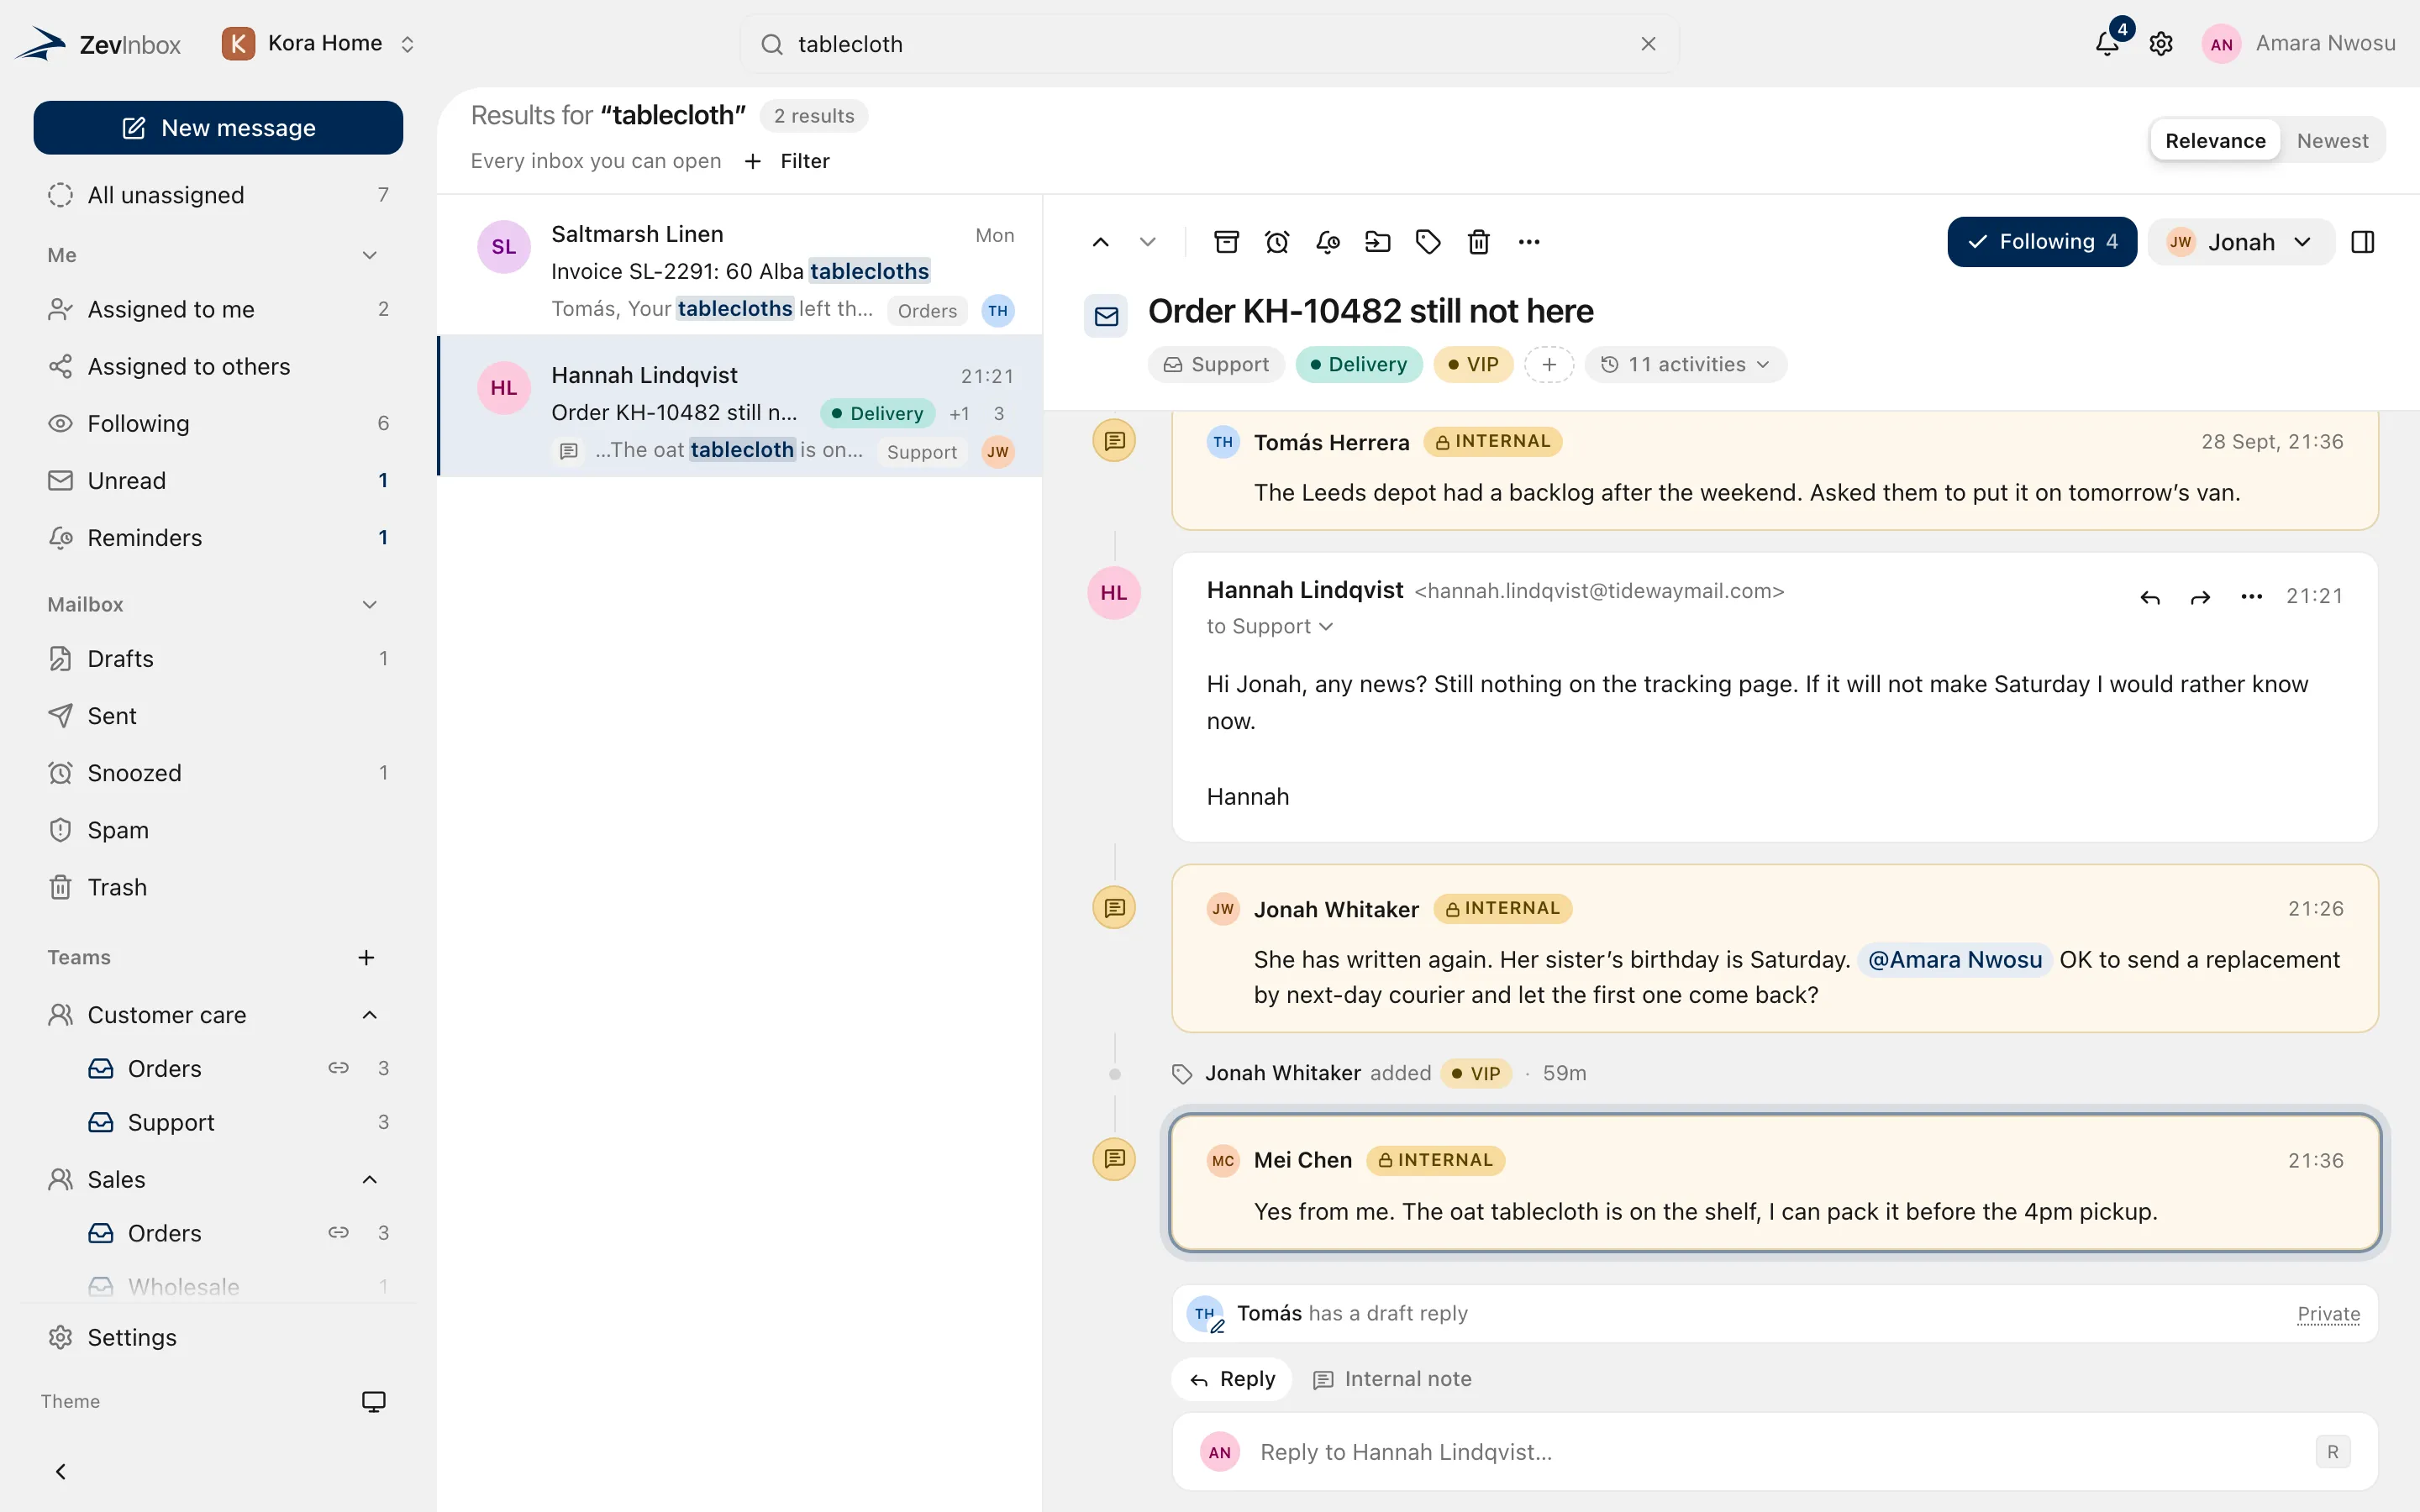The height and width of the screenshot is (1512, 2420).
Task: Open the settings gear in top bar
Action: (x=2161, y=44)
